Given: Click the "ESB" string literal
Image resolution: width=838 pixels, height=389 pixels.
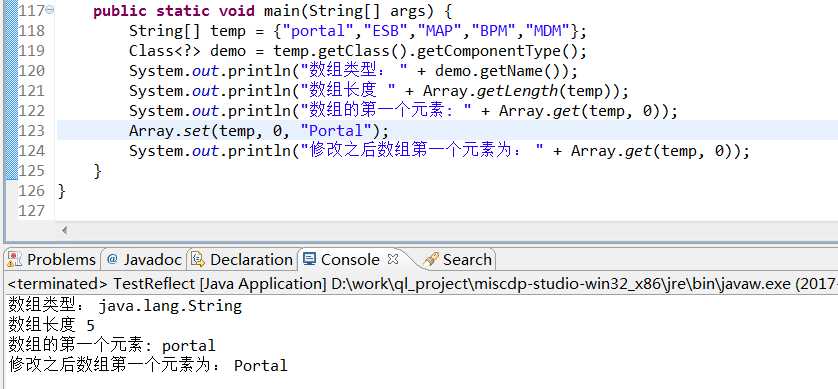Looking at the screenshot, I should (386, 31).
